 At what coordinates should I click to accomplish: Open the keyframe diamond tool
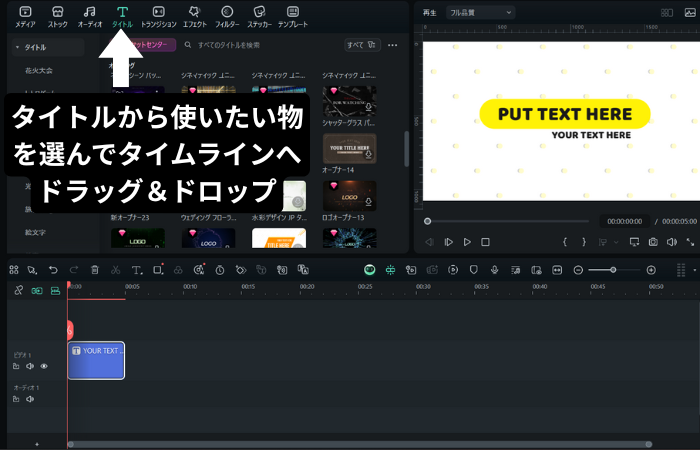[x=241, y=270]
